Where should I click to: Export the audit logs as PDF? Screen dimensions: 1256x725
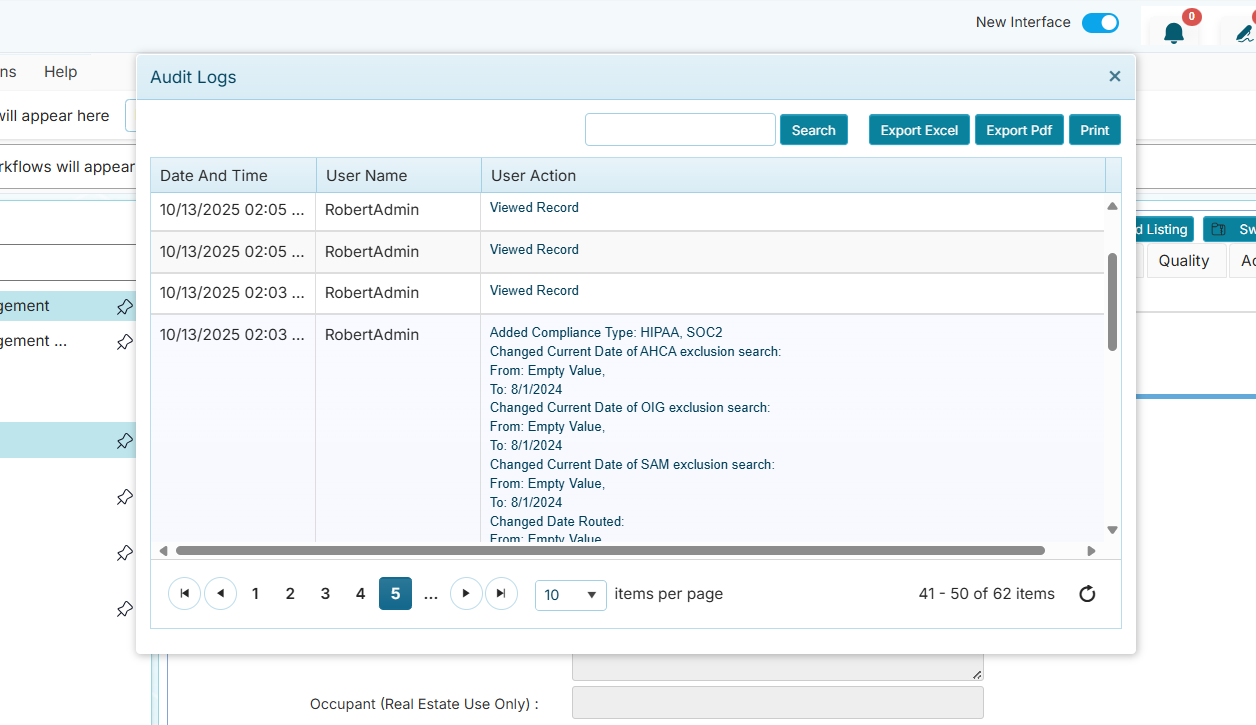pos(1019,129)
